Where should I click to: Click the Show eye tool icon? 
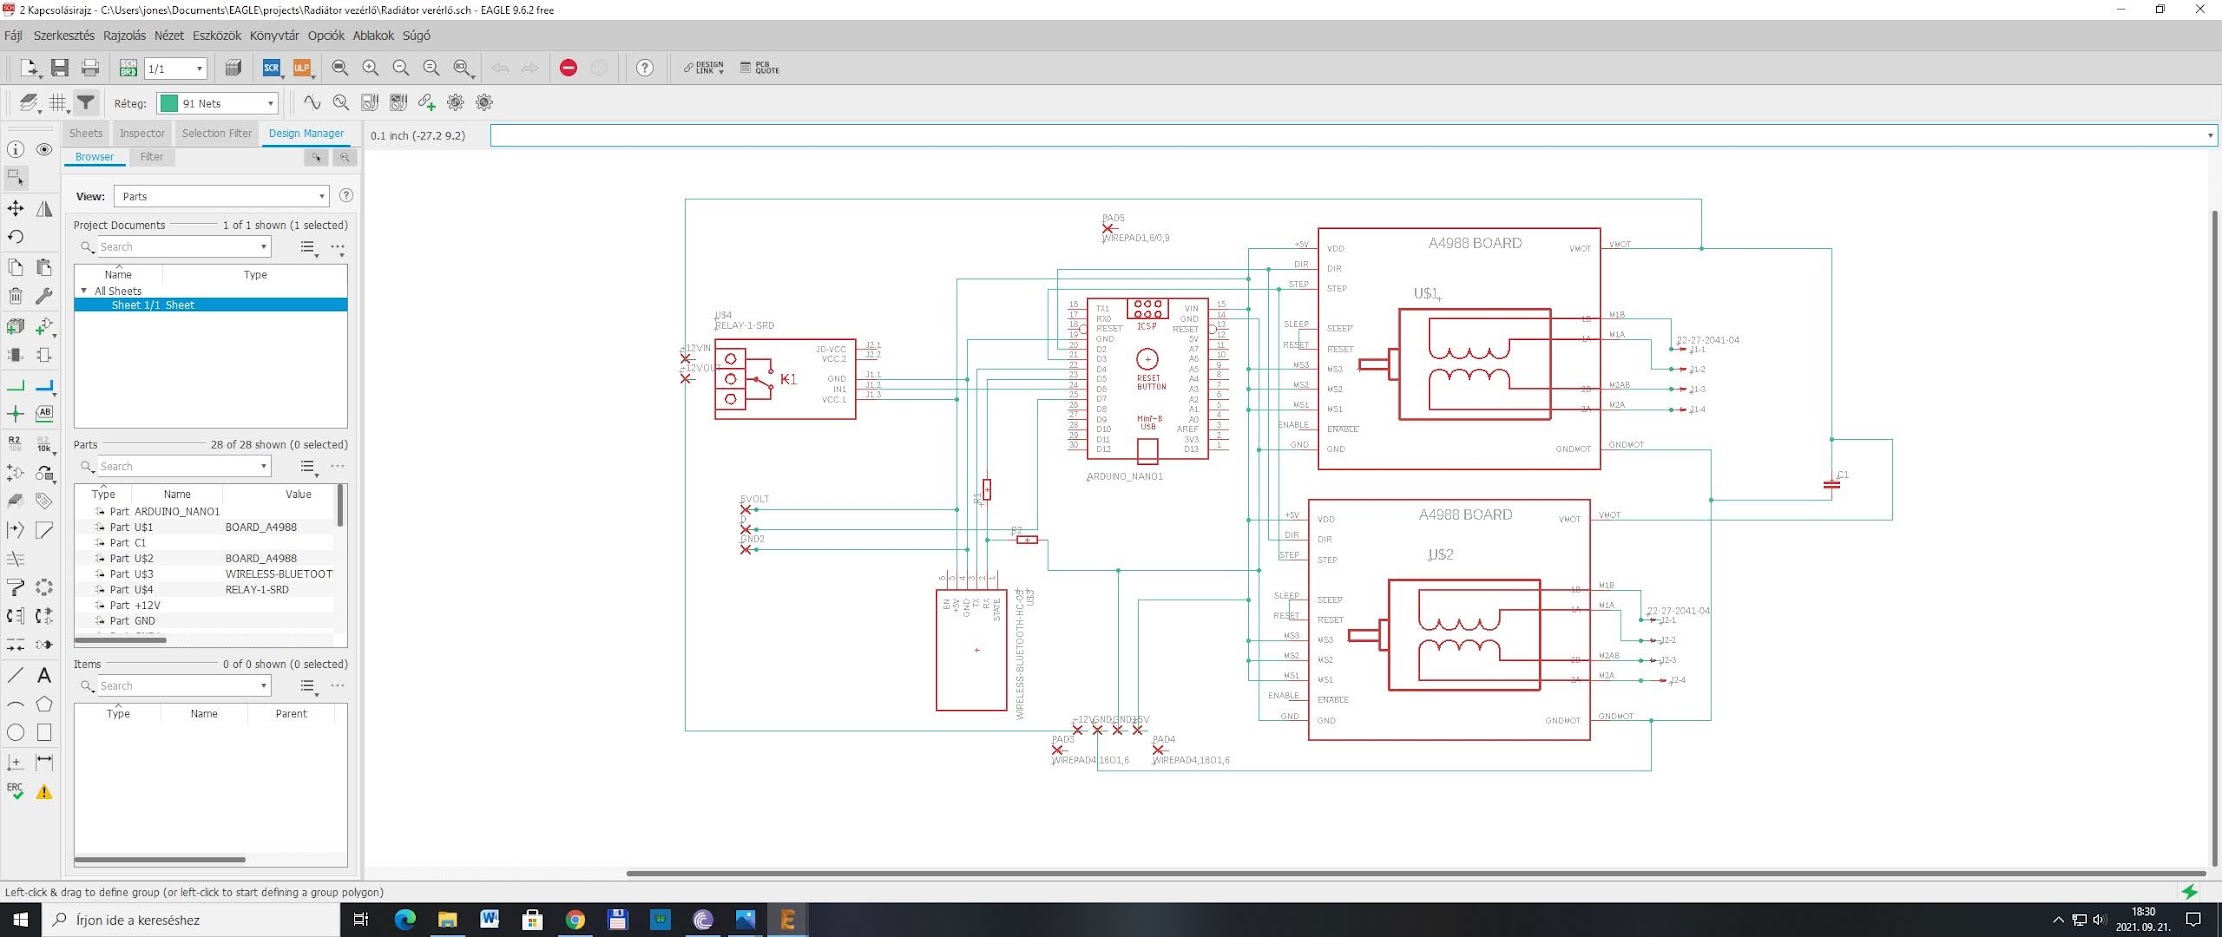44,149
